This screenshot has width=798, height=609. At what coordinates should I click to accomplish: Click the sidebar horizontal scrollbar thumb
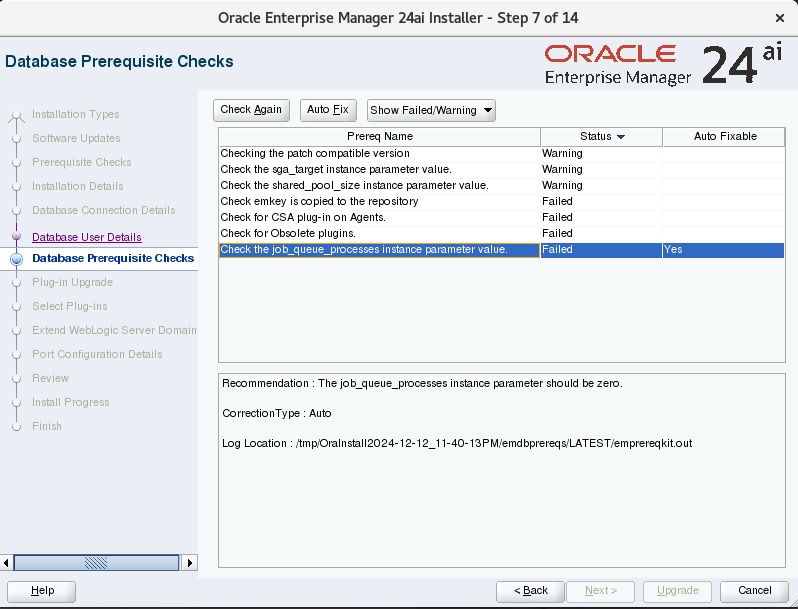tap(96, 563)
